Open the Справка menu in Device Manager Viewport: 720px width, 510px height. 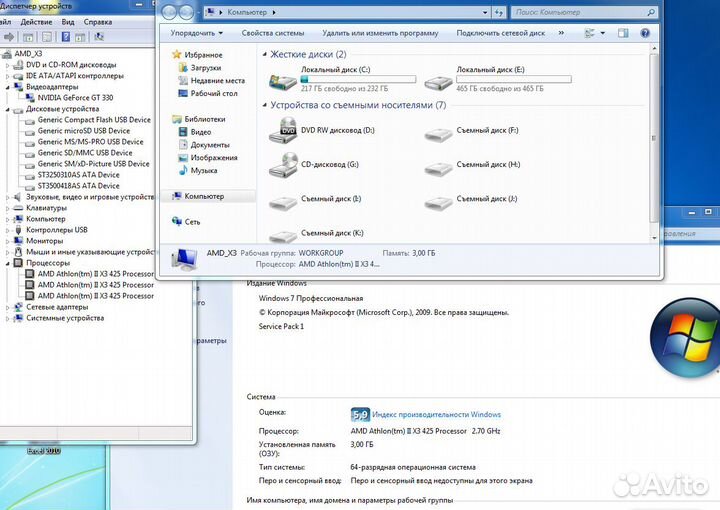pos(98,22)
